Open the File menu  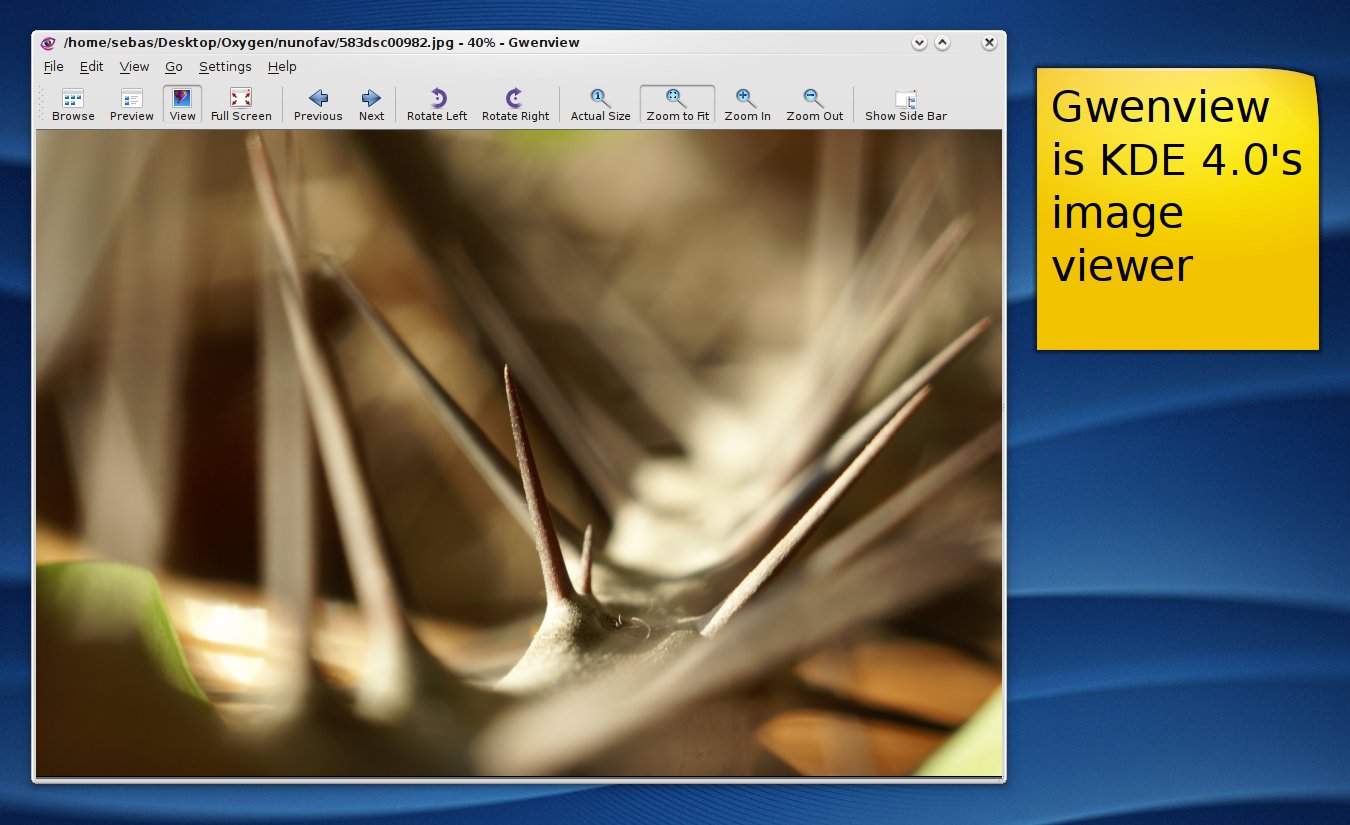[x=53, y=67]
